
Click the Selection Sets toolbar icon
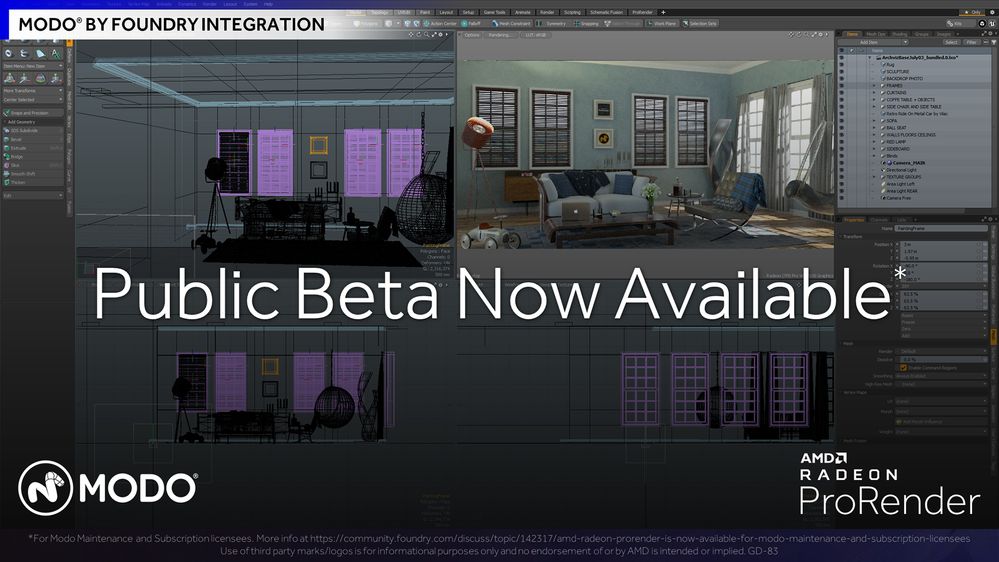[x=686, y=24]
